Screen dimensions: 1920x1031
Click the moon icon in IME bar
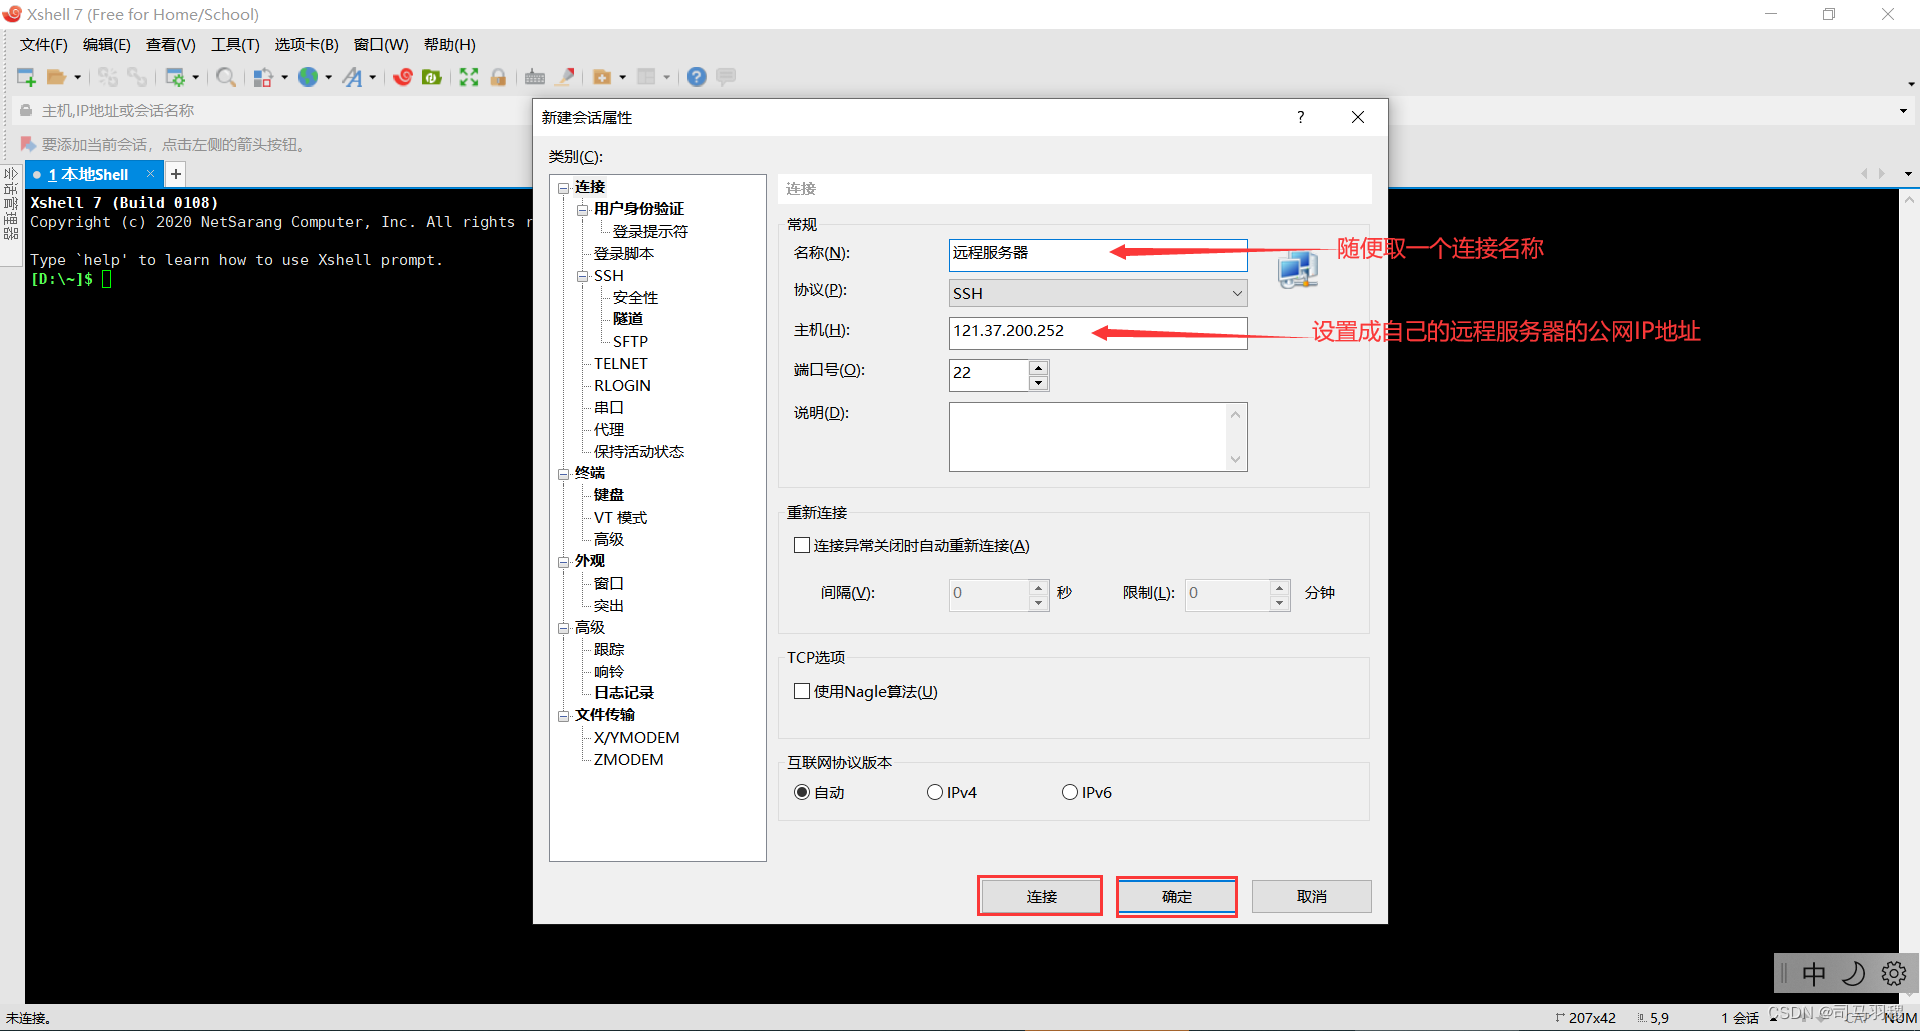pyautogui.click(x=1854, y=973)
